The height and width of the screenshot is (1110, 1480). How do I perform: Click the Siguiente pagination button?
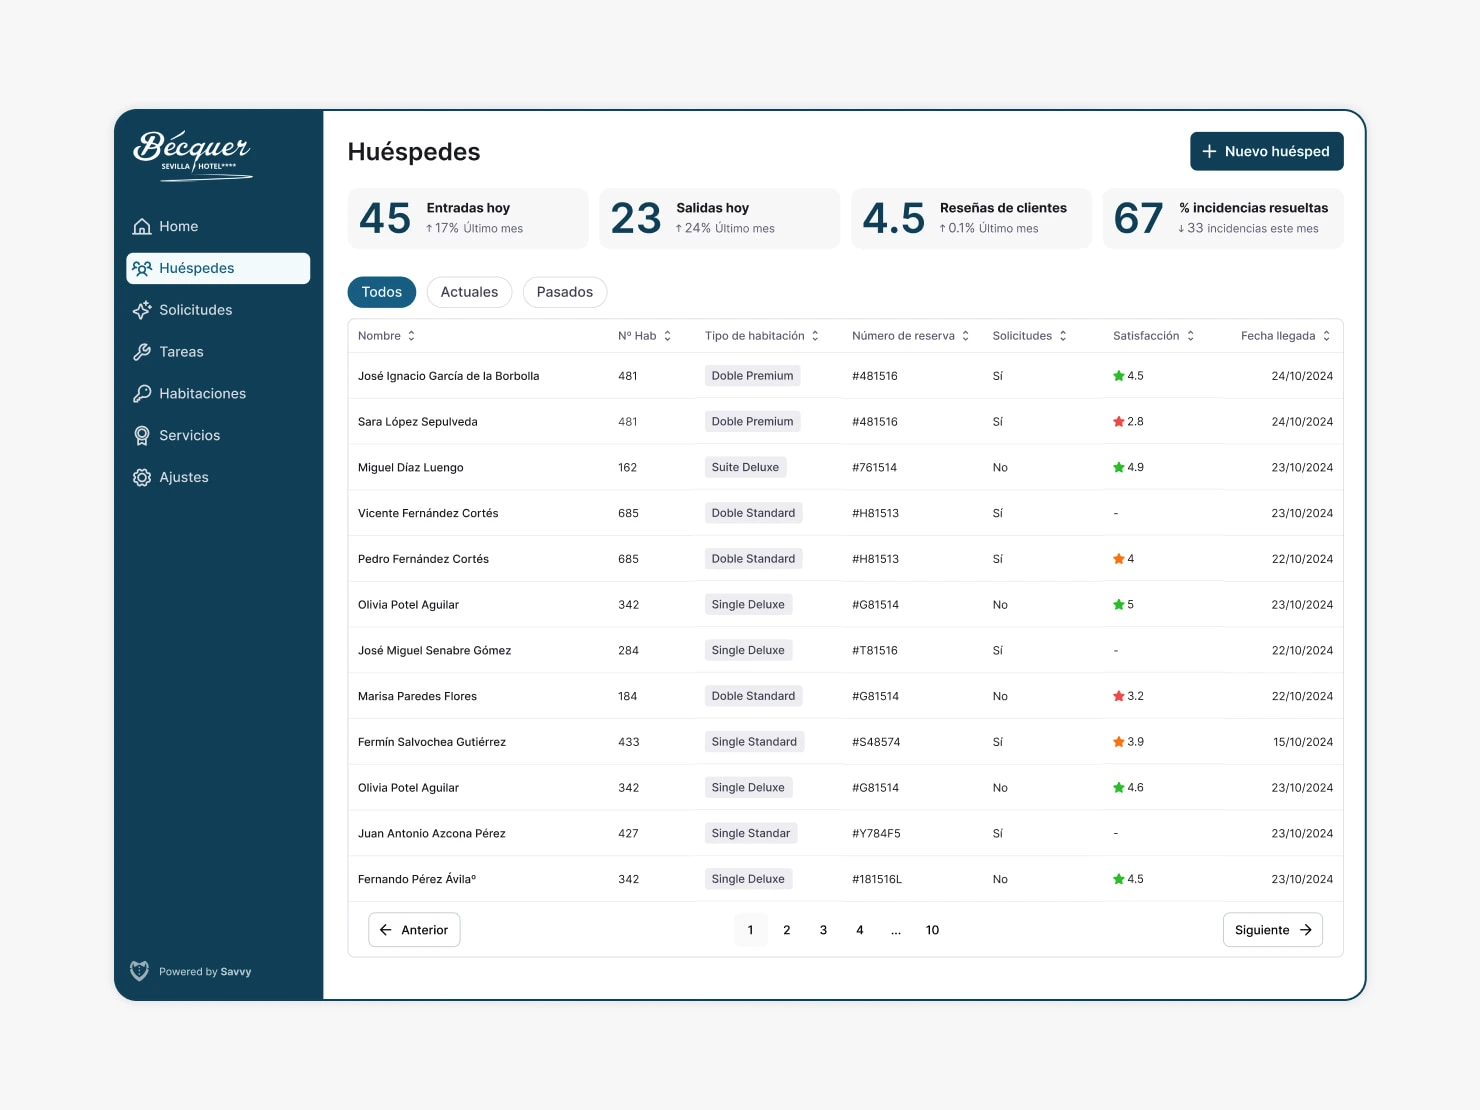[x=1272, y=929]
